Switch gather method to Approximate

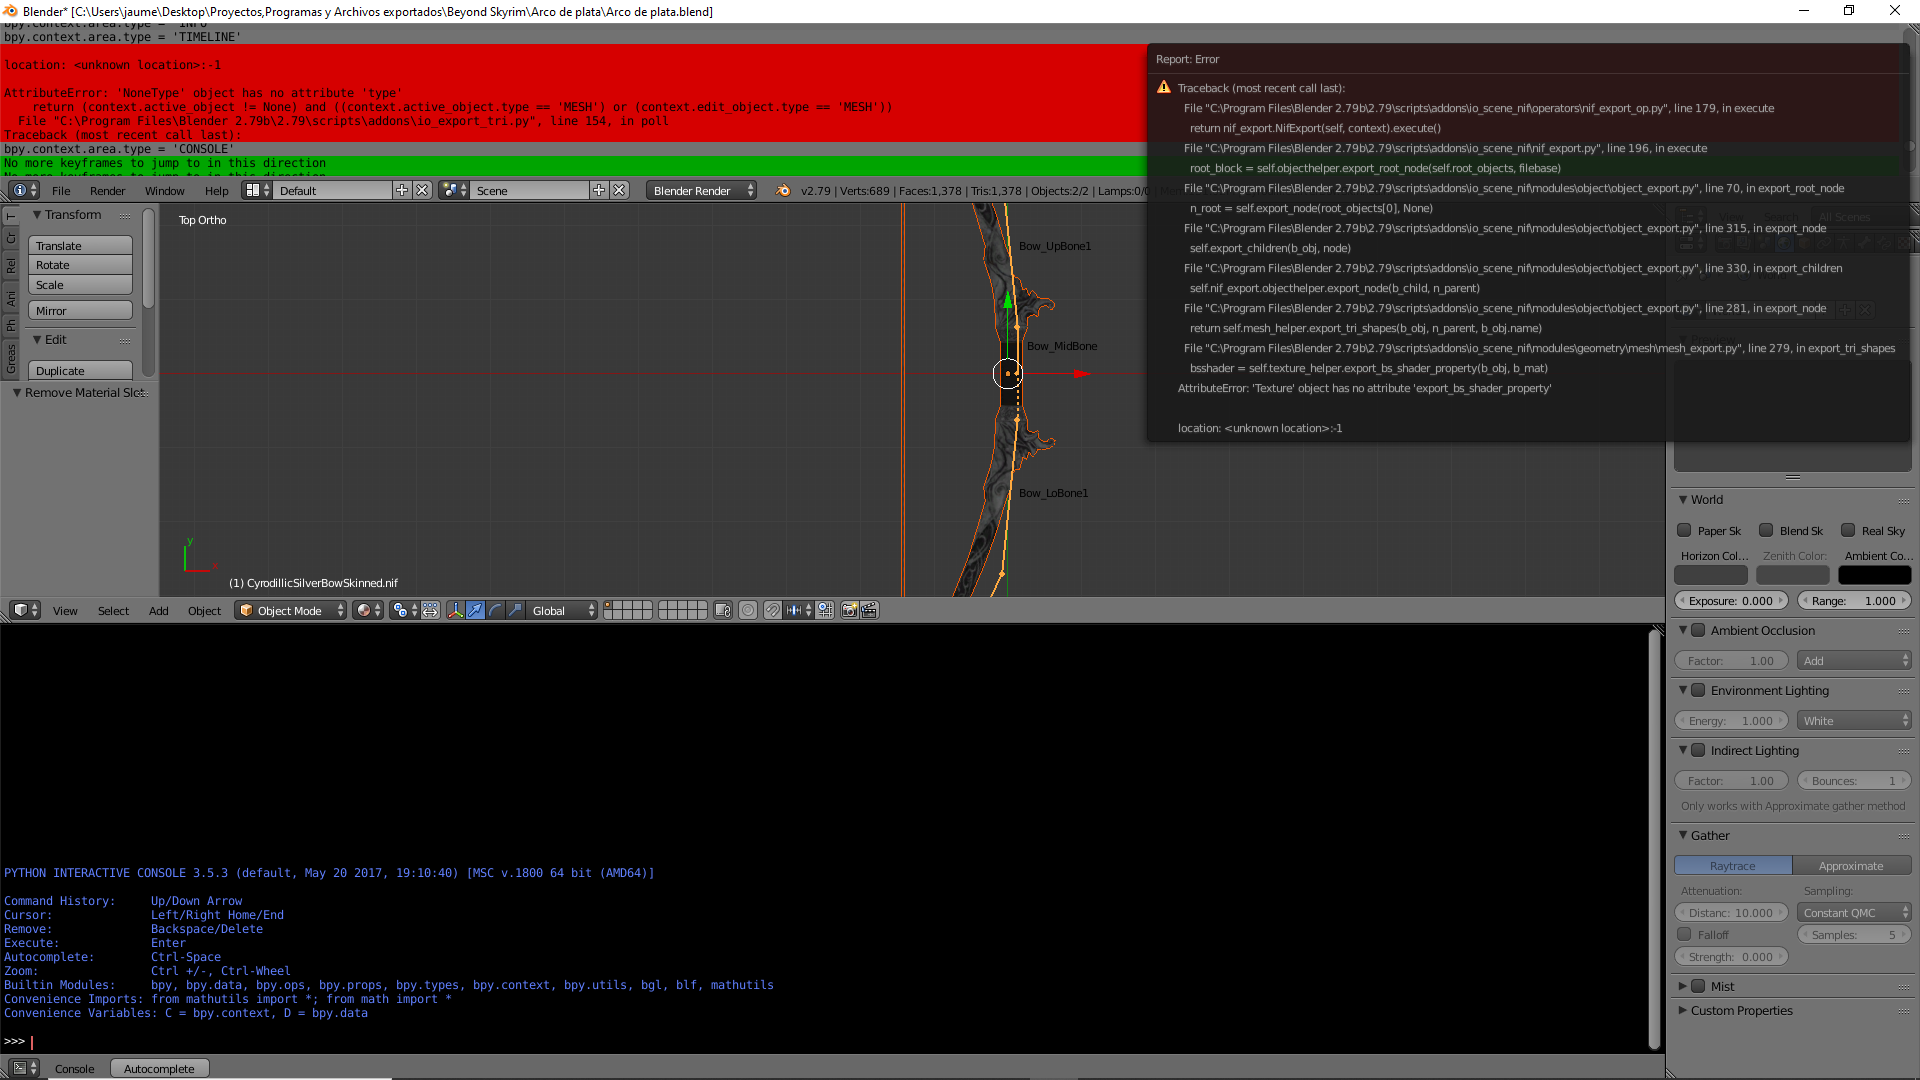pos(1852,865)
